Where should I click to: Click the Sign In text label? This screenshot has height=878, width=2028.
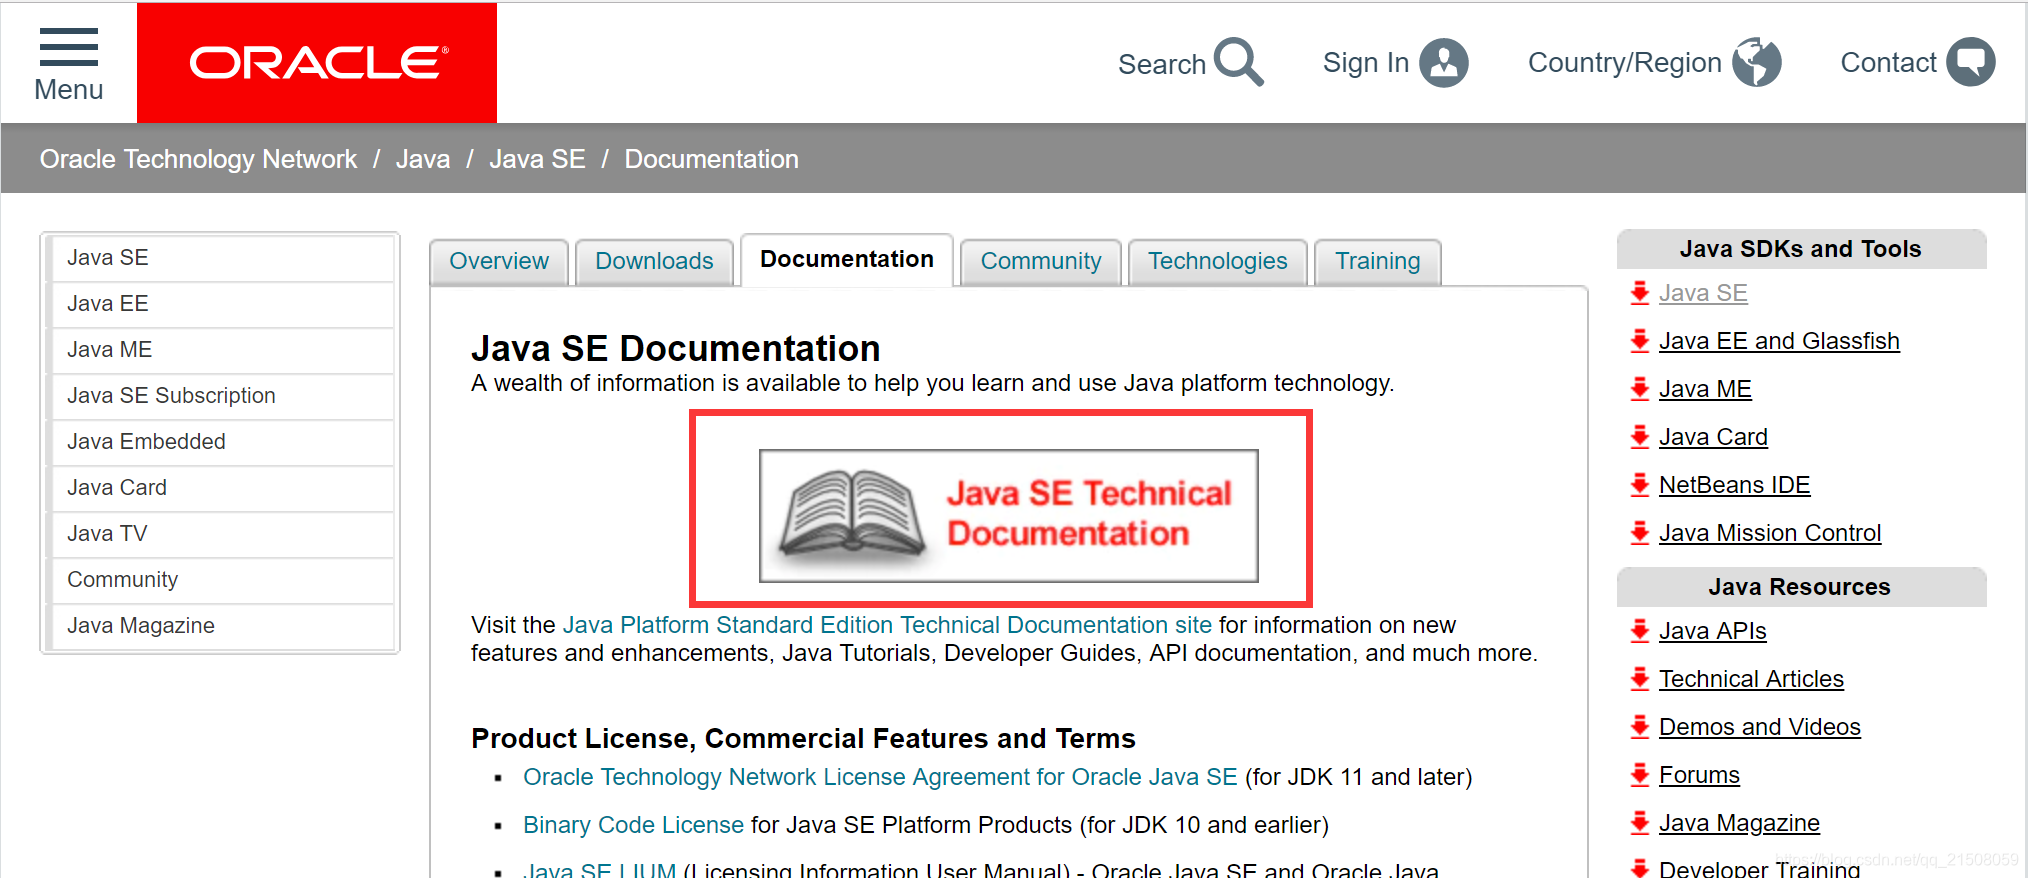pos(1366,63)
